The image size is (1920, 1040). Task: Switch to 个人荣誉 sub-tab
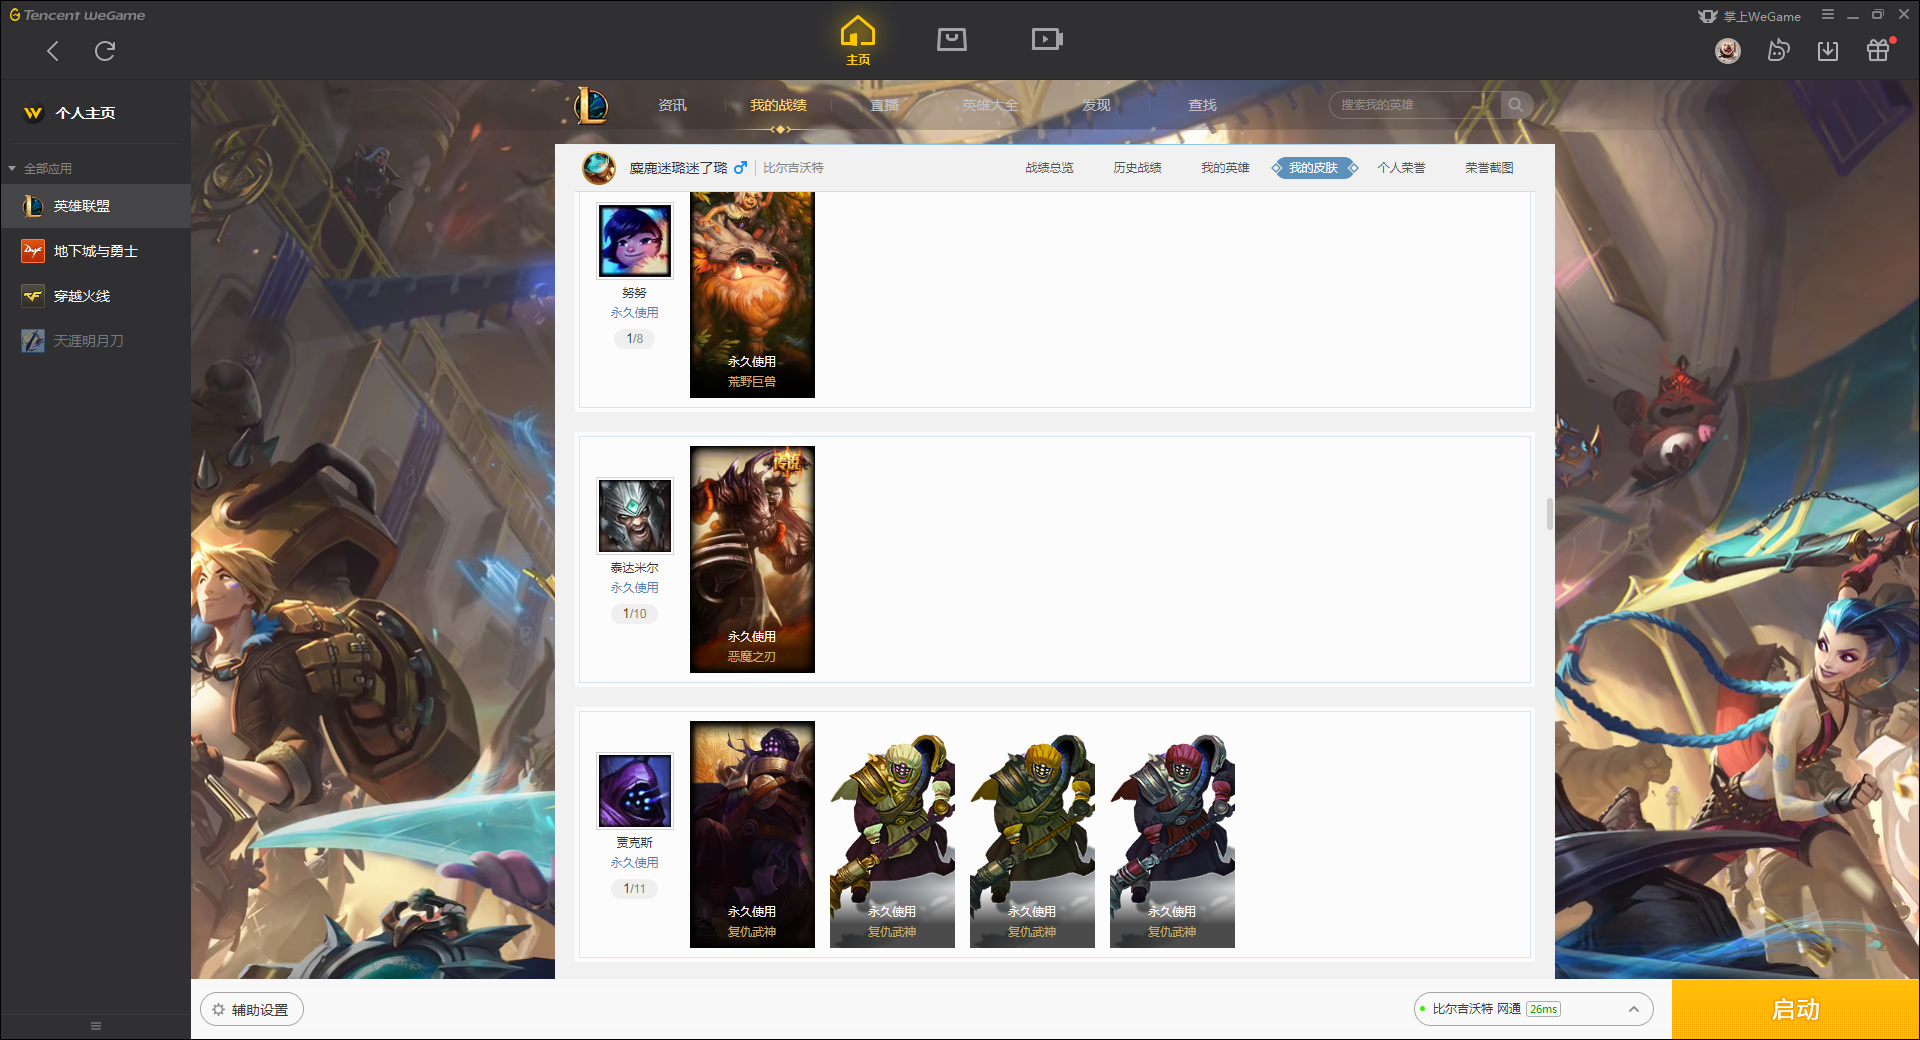pyautogui.click(x=1401, y=168)
